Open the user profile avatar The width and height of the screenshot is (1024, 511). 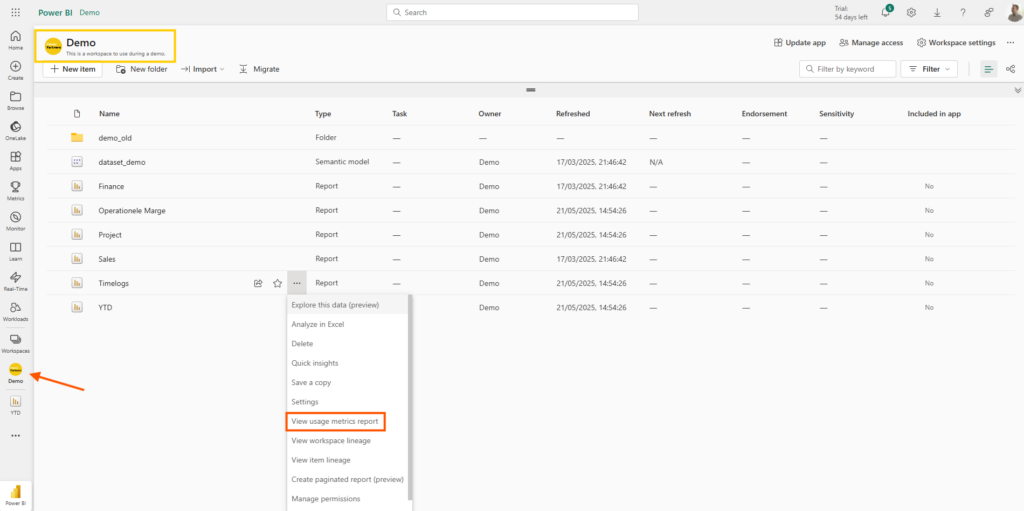pyautogui.click(x=1014, y=12)
